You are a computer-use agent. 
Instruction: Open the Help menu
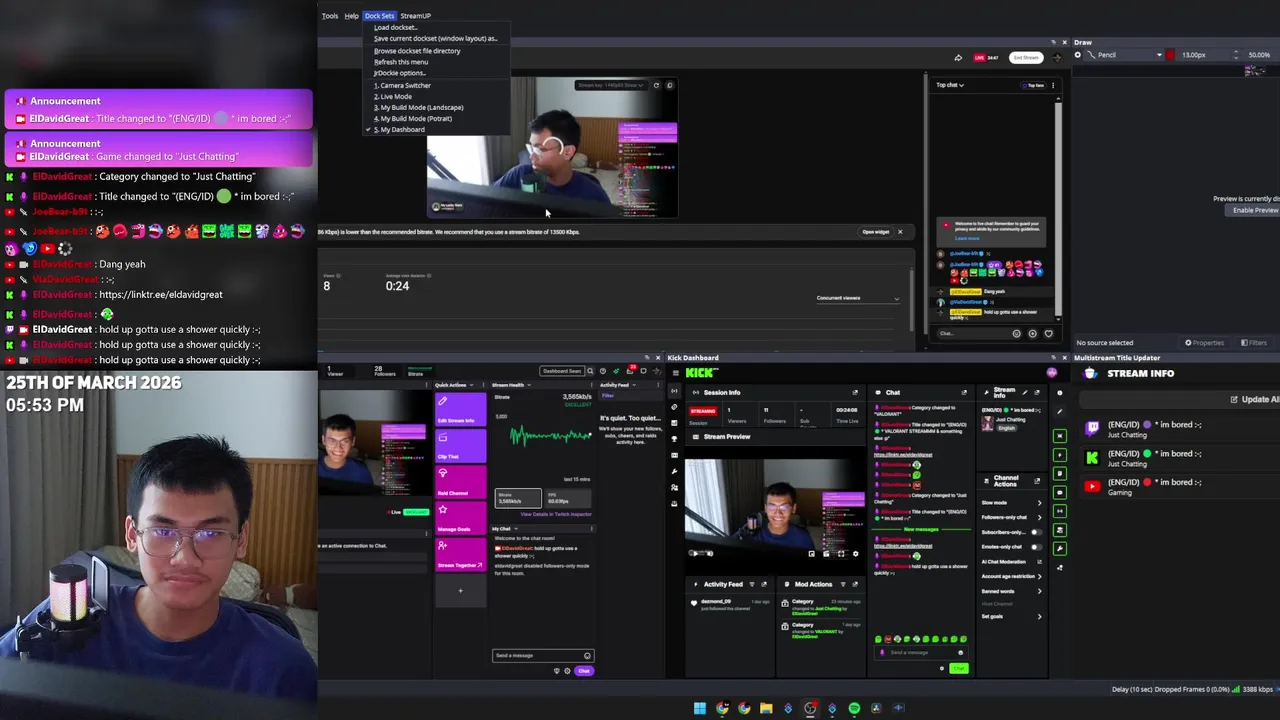point(352,16)
